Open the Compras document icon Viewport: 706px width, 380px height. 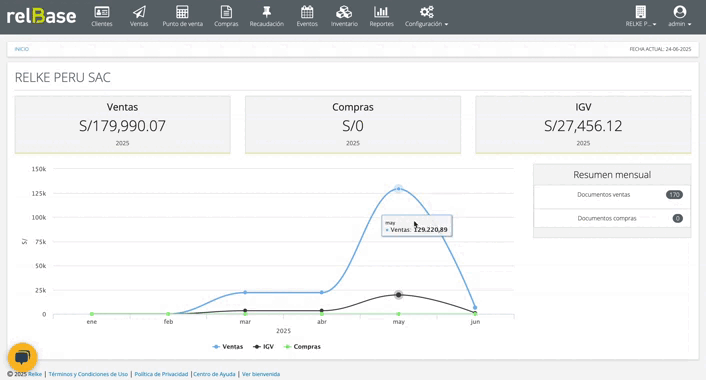point(226,12)
